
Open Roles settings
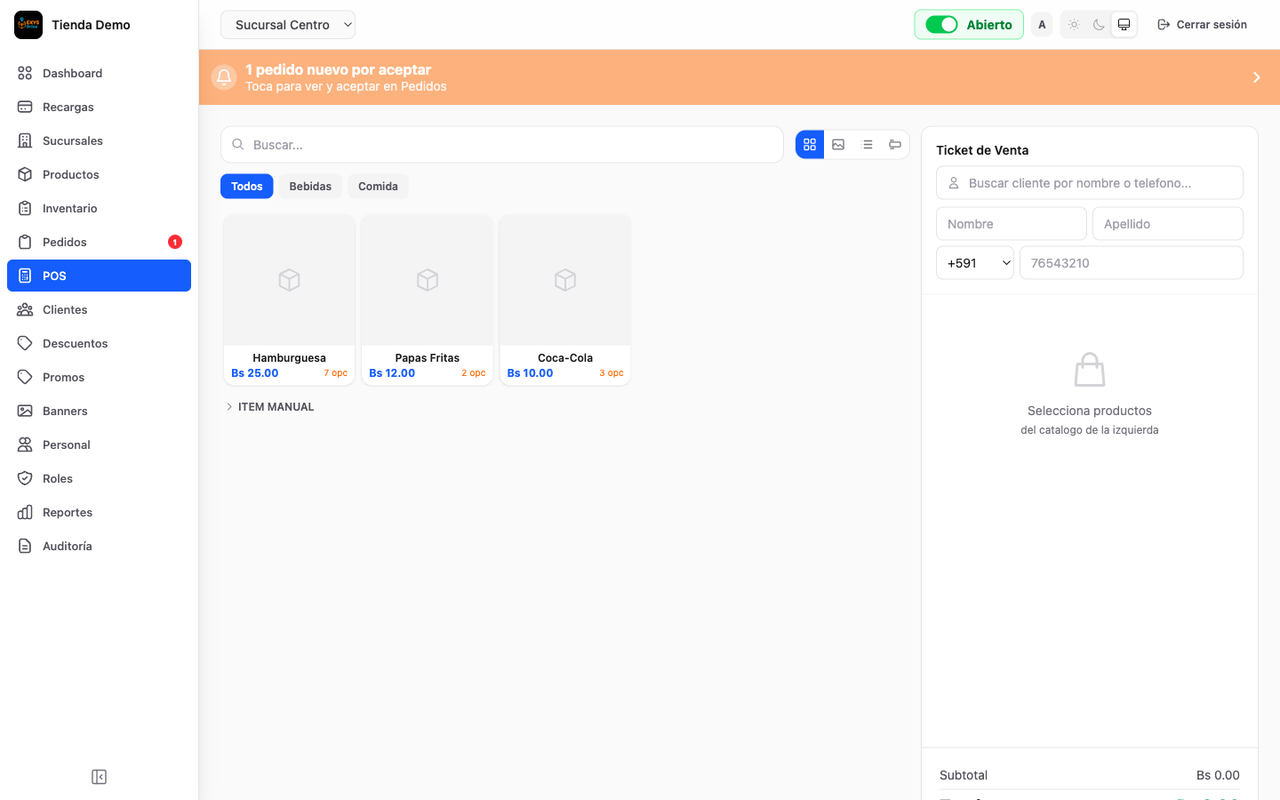99,478
